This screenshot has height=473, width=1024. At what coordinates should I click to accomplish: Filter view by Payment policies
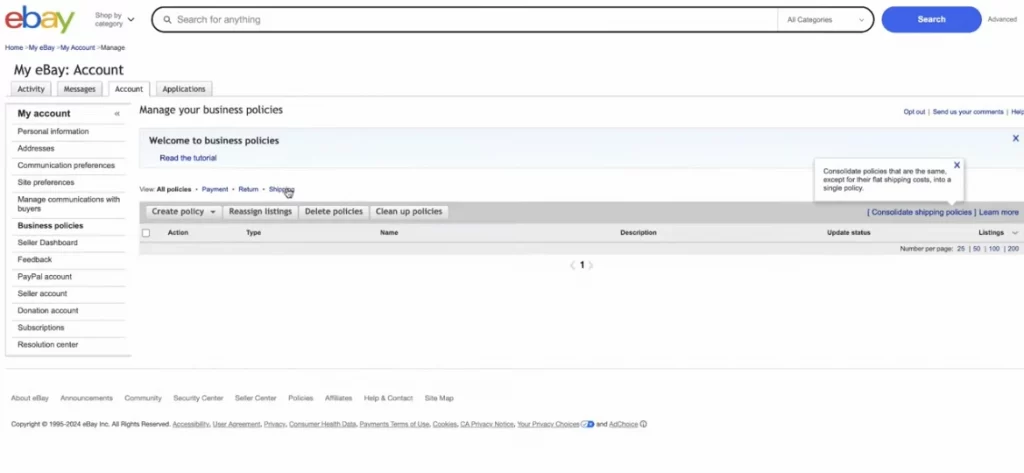pyautogui.click(x=215, y=189)
